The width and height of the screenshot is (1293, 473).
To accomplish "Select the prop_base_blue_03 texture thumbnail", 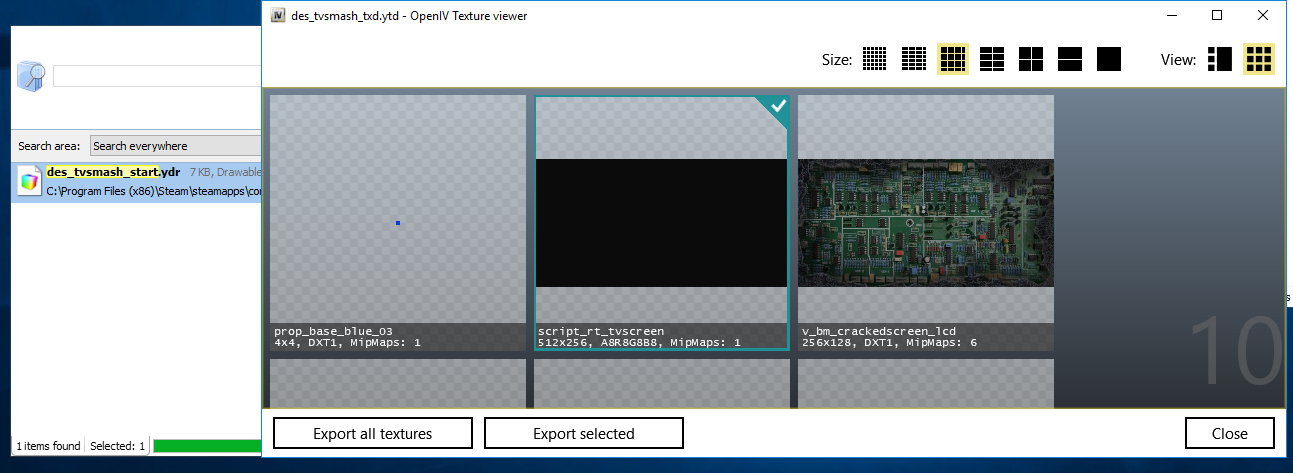I will click(x=398, y=222).
